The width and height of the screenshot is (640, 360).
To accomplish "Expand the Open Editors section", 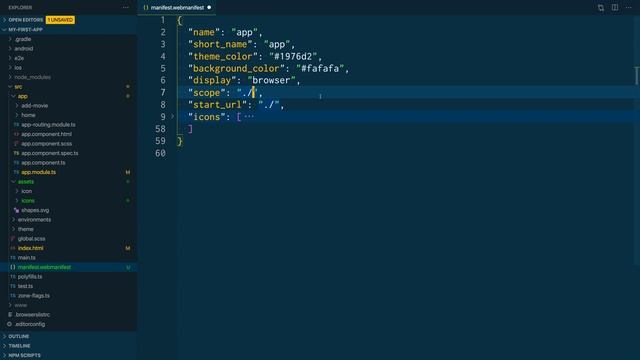I will point(25,20).
